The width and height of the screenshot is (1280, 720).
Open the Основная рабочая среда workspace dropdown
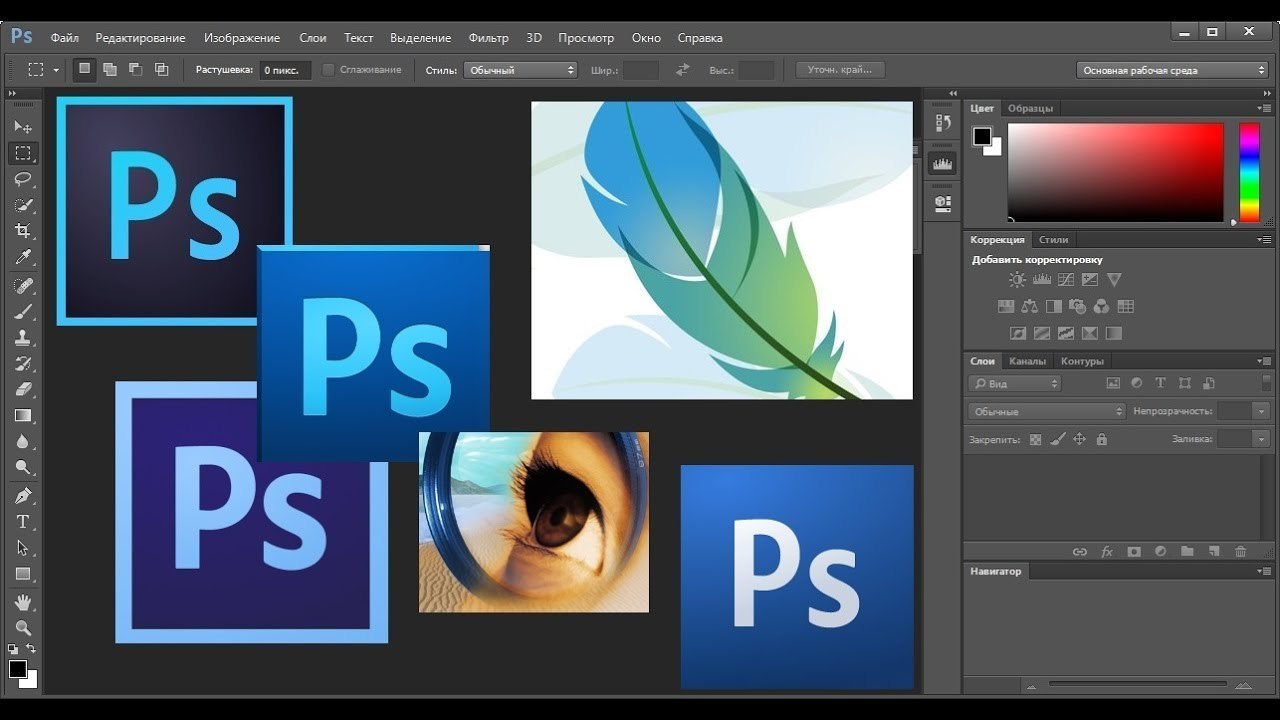pyautogui.click(x=1173, y=70)
